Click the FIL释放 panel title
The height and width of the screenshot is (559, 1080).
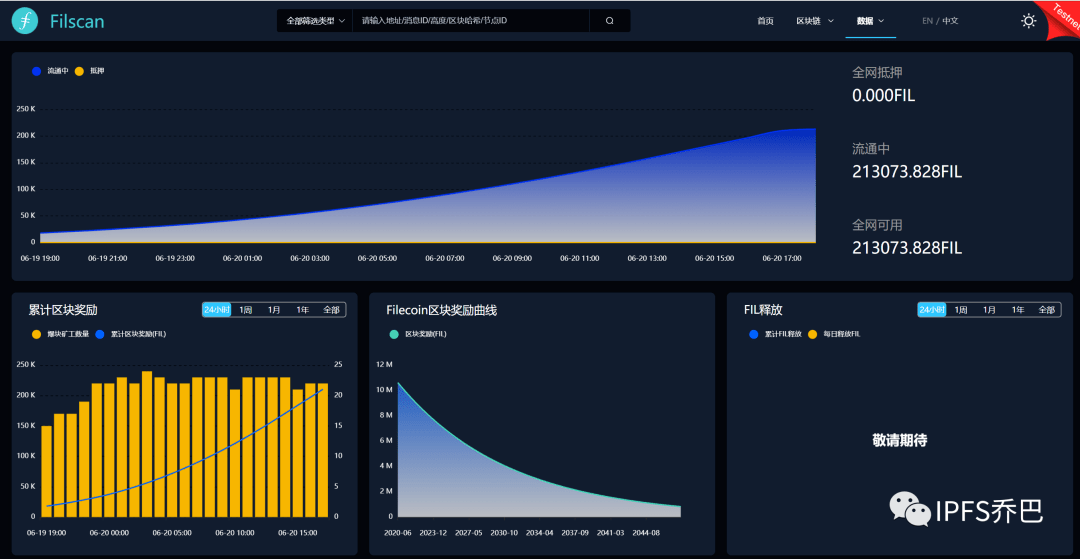(x=763, y=310)
